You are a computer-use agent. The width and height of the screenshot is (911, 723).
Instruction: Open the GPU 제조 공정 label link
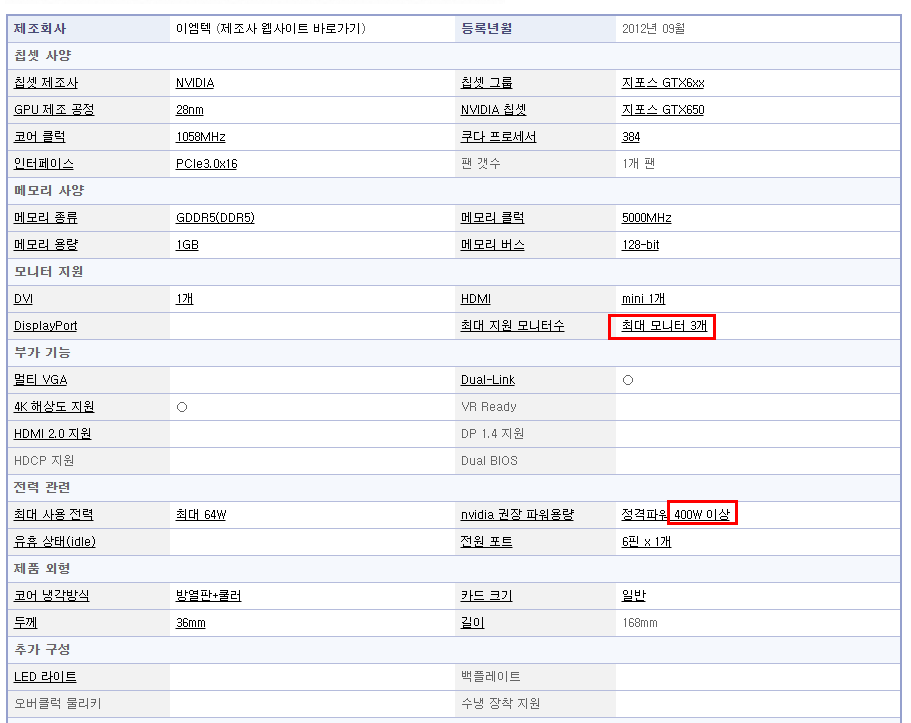pyautogui.click(x=54, y=110)
